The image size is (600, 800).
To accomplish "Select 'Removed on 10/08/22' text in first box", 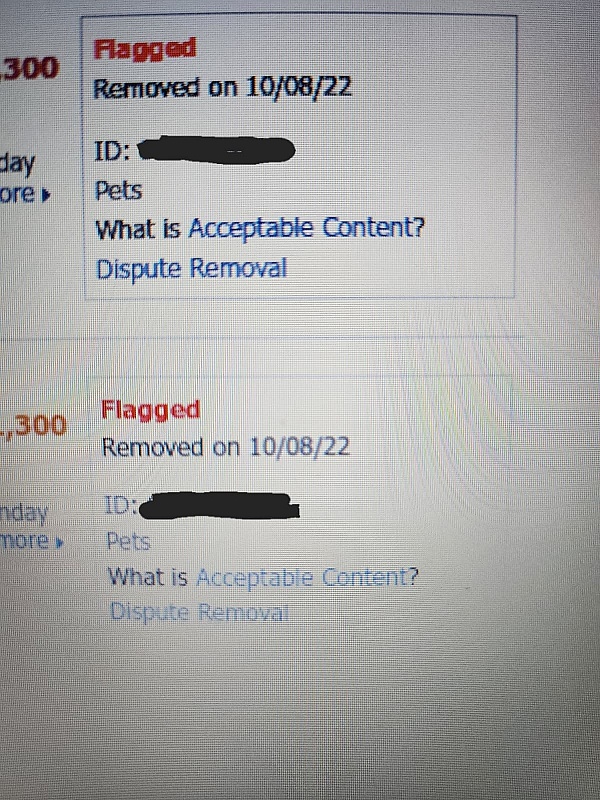I will pos(222,87).
